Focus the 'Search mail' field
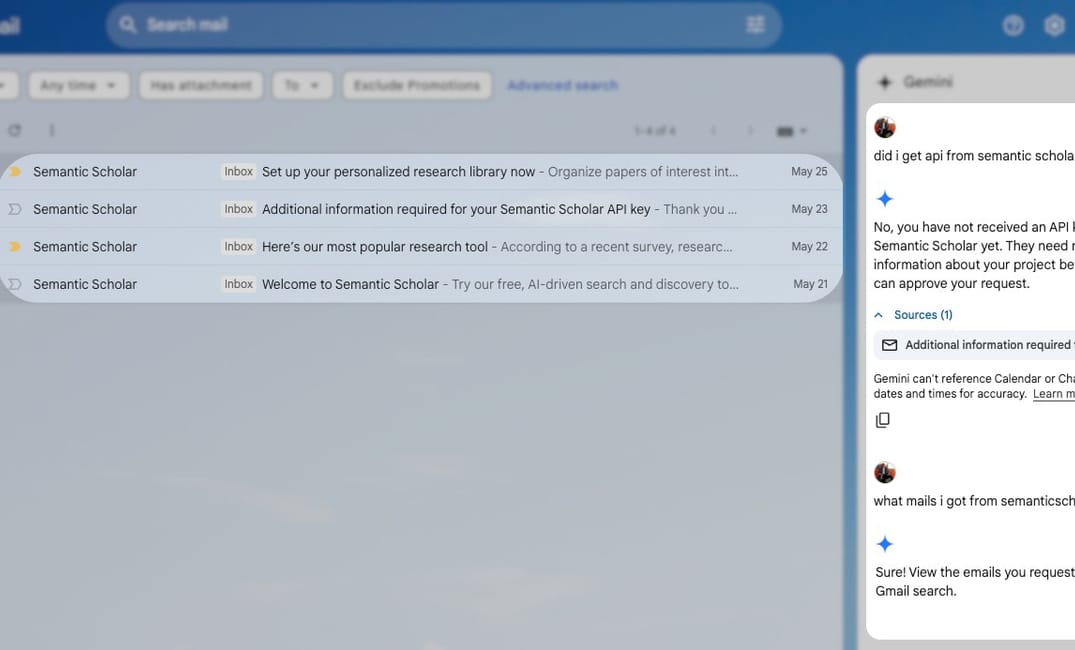Screen dimensions: 1075x650 coord(444,25)
